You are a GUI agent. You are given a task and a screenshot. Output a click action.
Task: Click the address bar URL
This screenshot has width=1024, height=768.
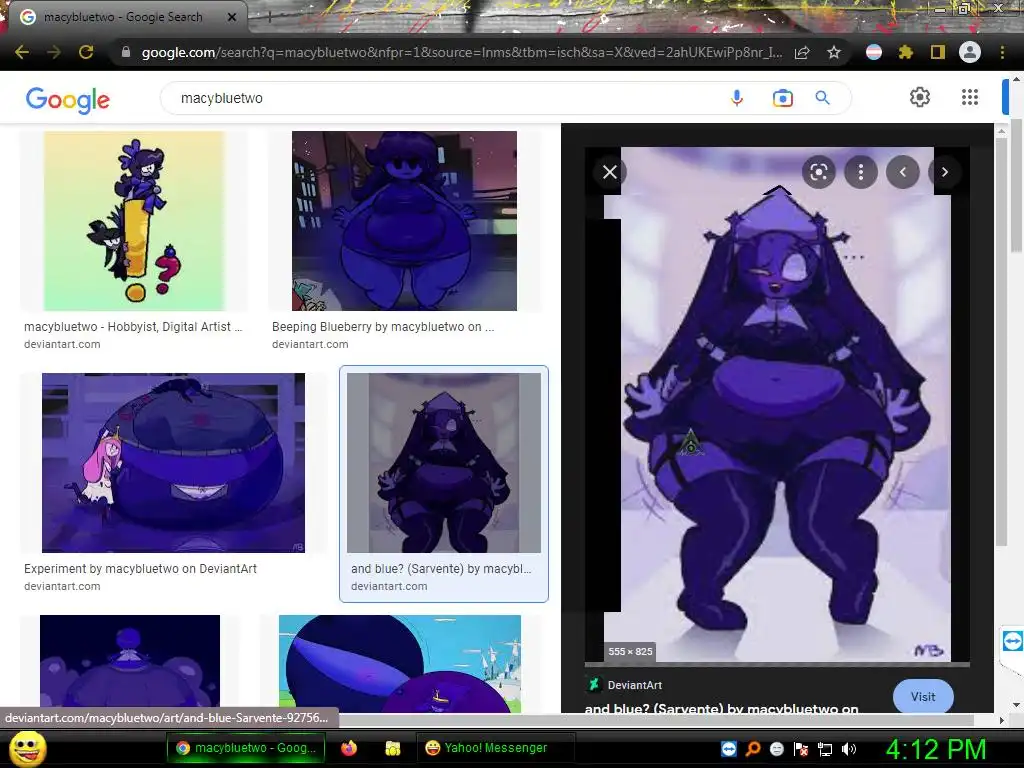(x=462, y=52)
